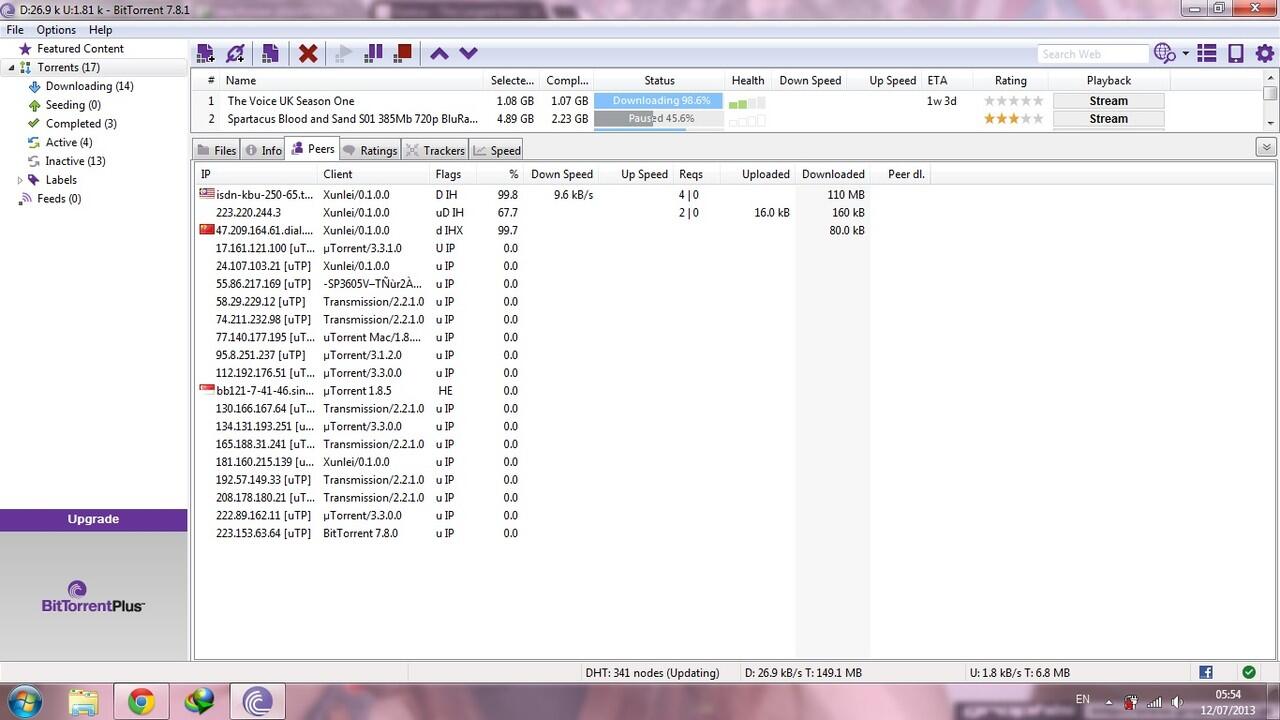Image resolution: width=1280 pixels, height=720 pixels.
Task: Select the Active (4) category
Action: pos(68,142)
